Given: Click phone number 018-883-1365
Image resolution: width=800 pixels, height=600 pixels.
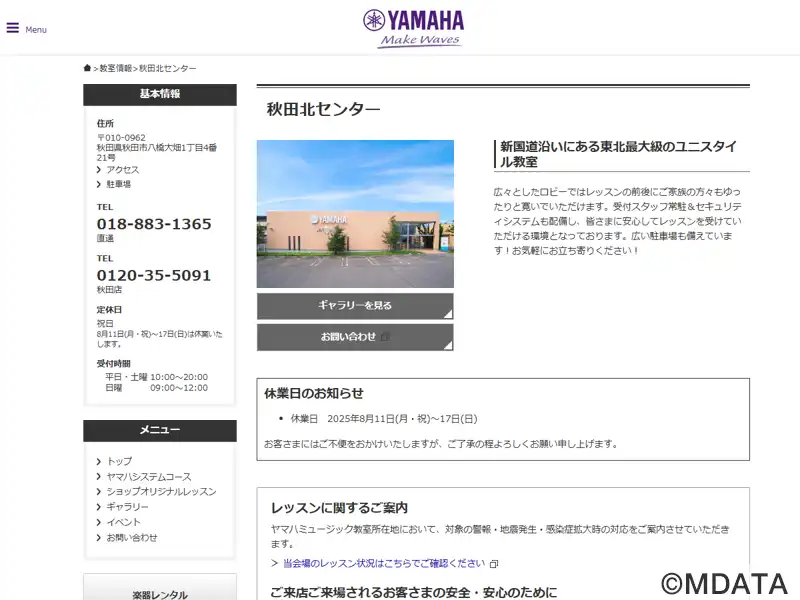Looking at the screenshot, I should click(x=154, y=224).
